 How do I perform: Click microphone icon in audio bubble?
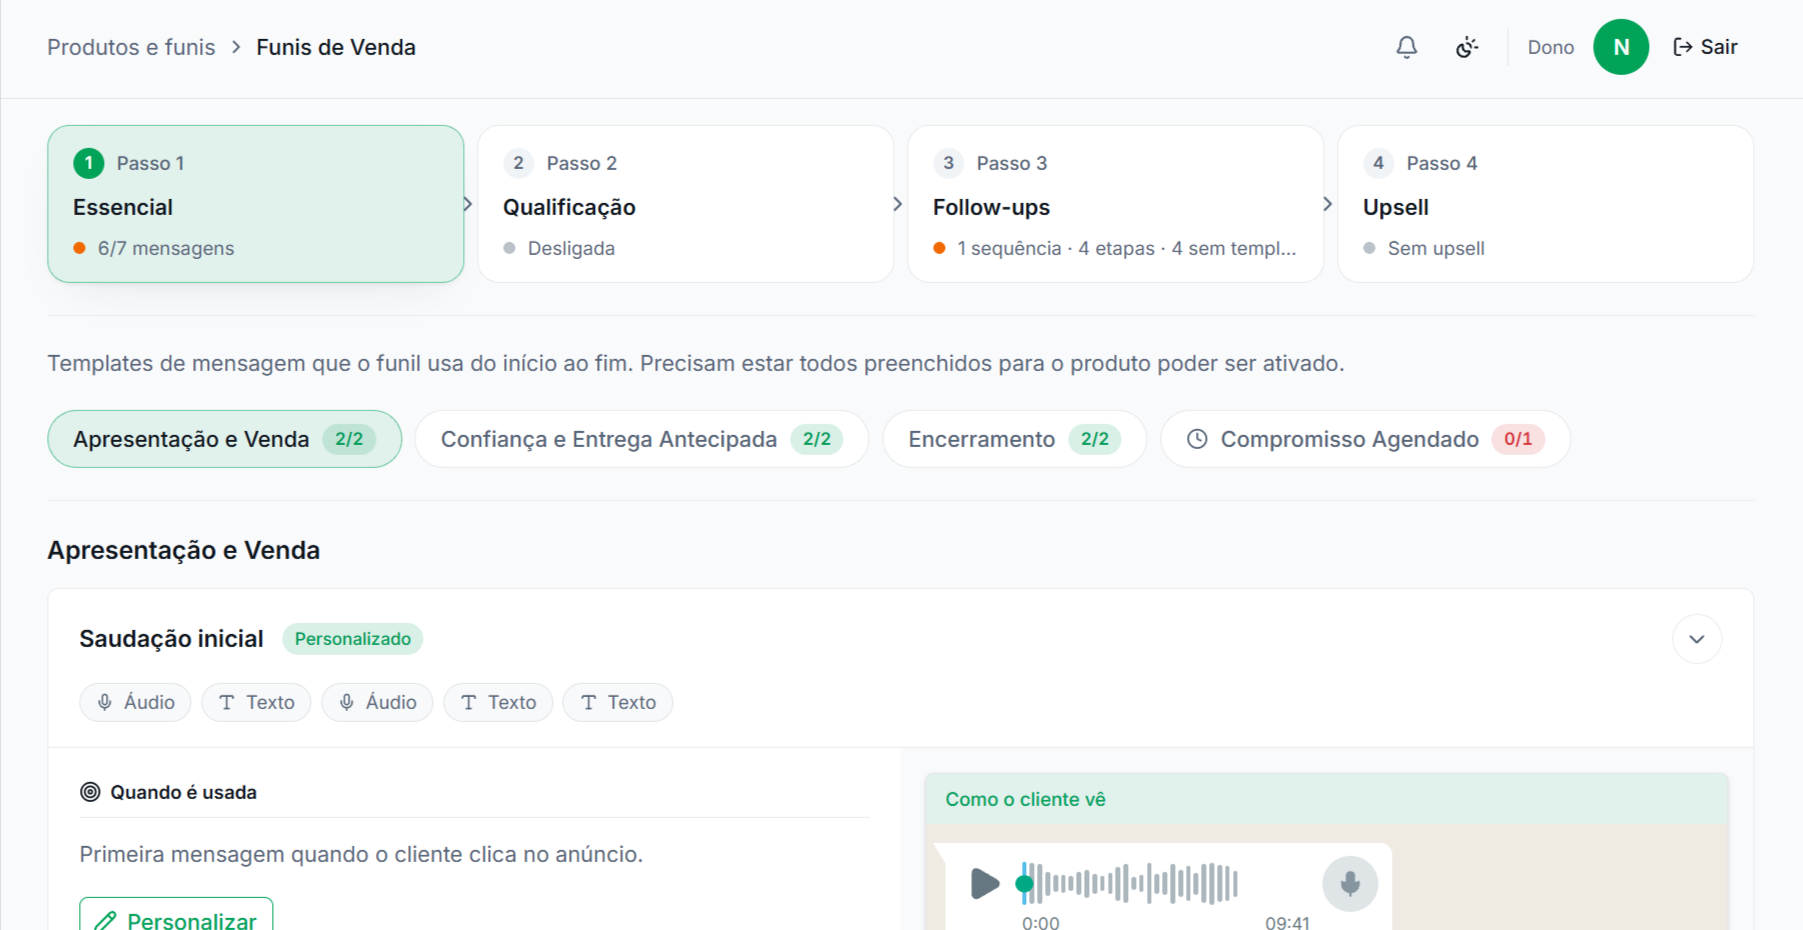point(1350,883)
